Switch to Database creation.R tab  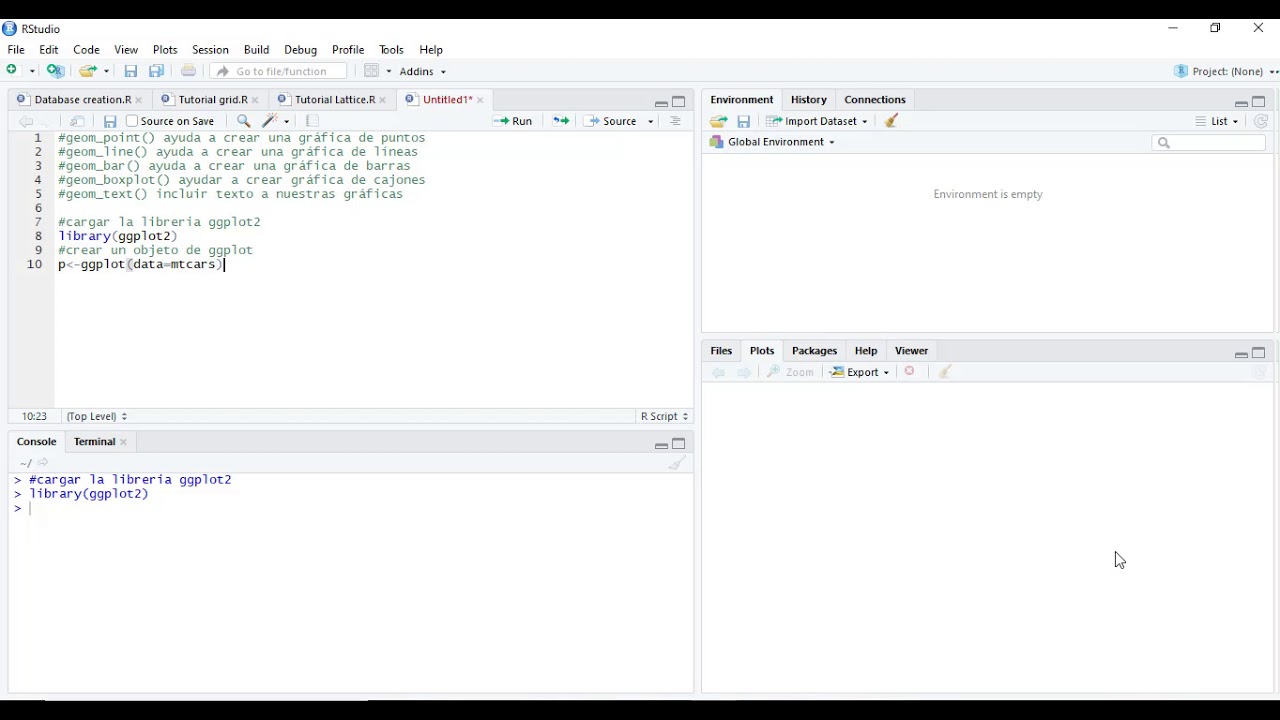(x=82, y=100)
